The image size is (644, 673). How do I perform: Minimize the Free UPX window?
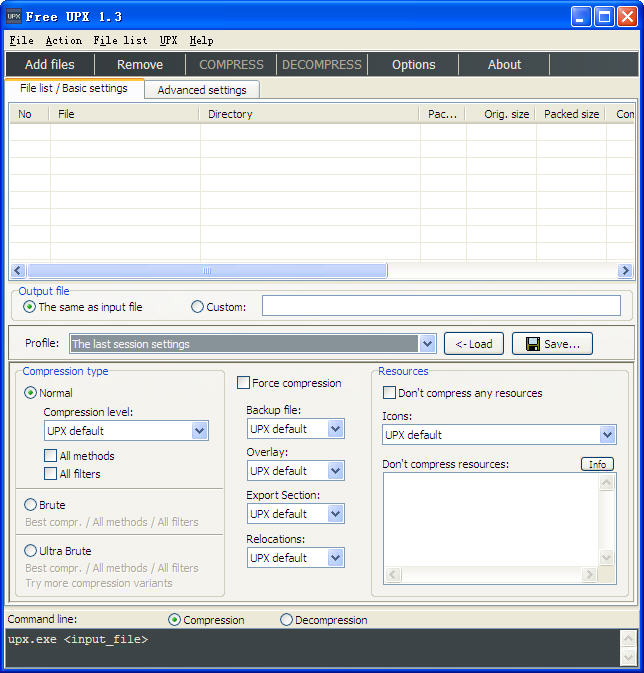(x=580, y=17)
